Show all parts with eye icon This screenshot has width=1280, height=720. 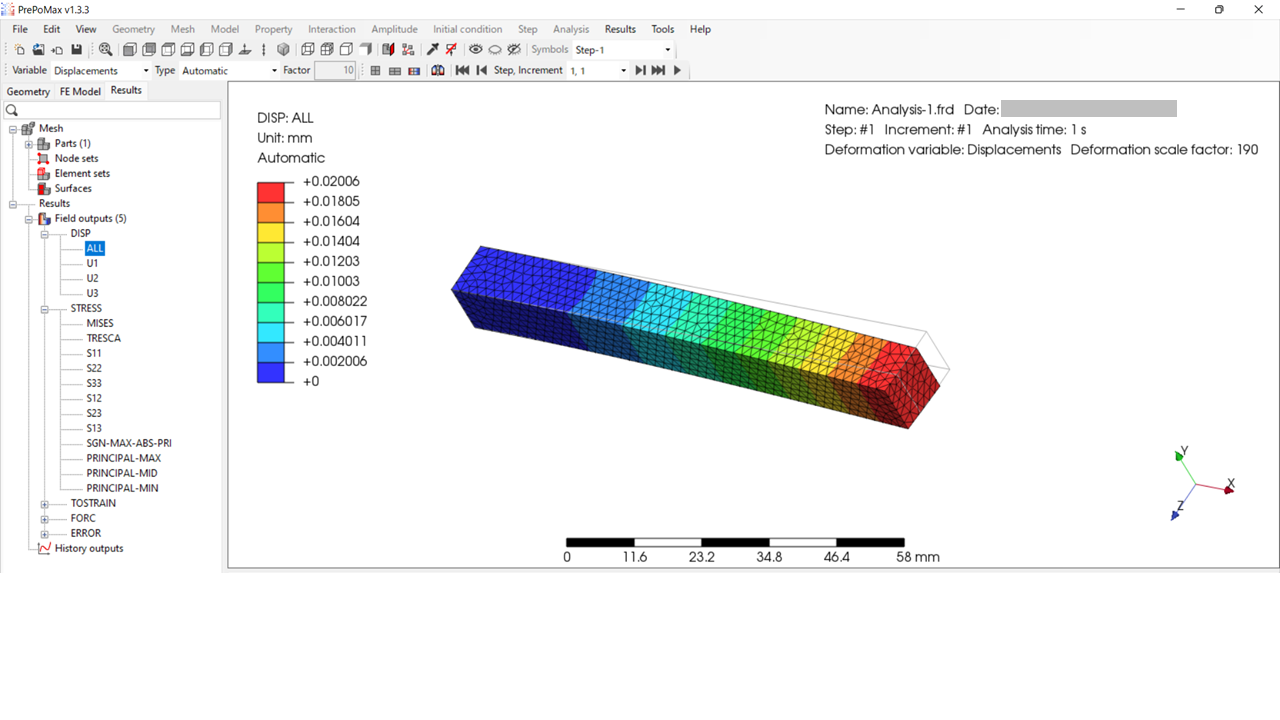tap(476, 49)
